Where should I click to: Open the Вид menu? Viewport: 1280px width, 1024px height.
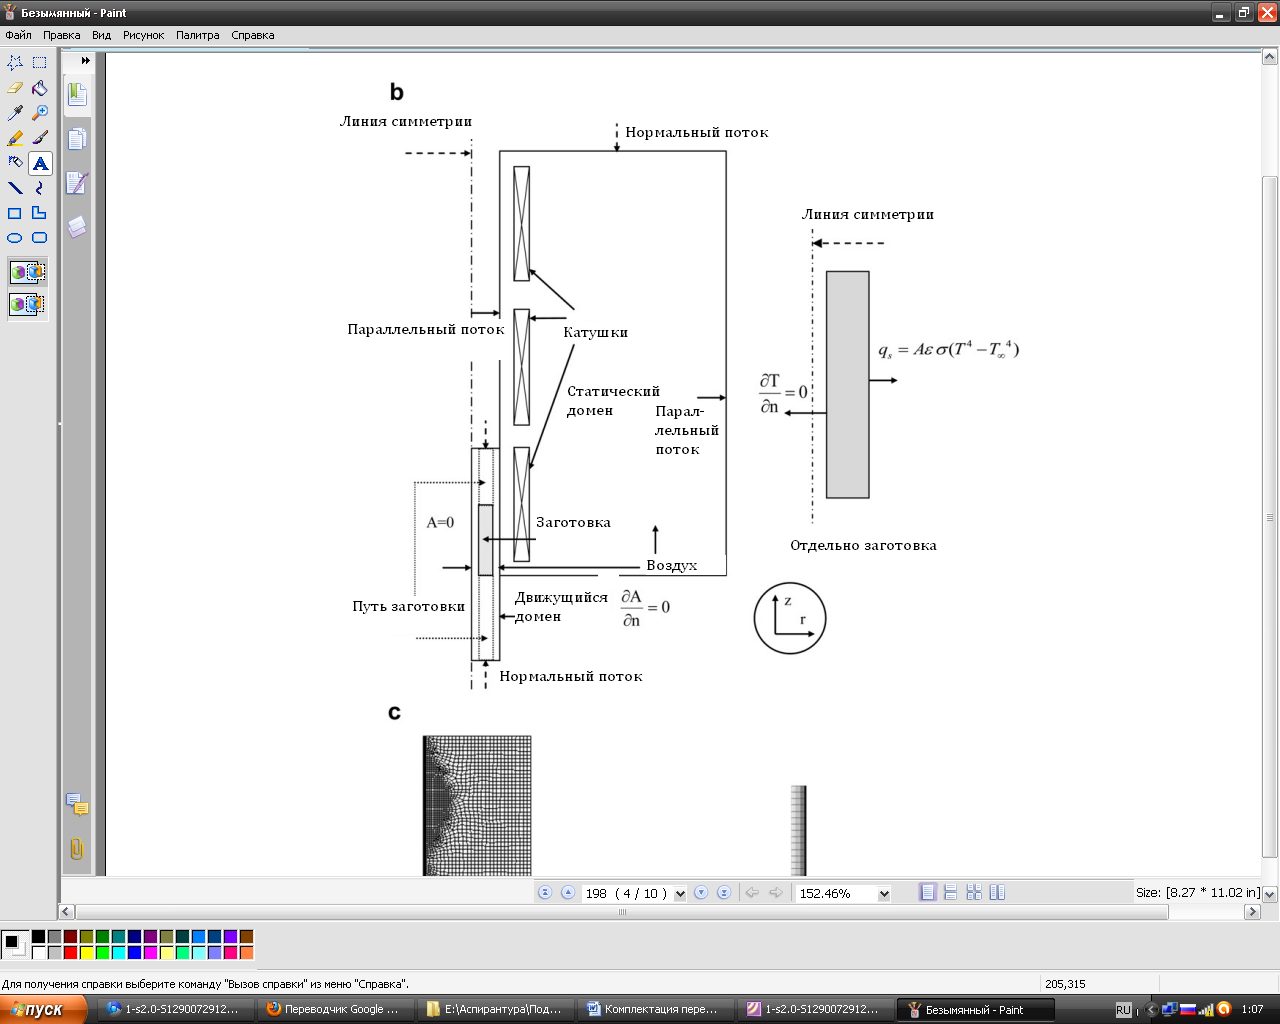click(101, 35)
